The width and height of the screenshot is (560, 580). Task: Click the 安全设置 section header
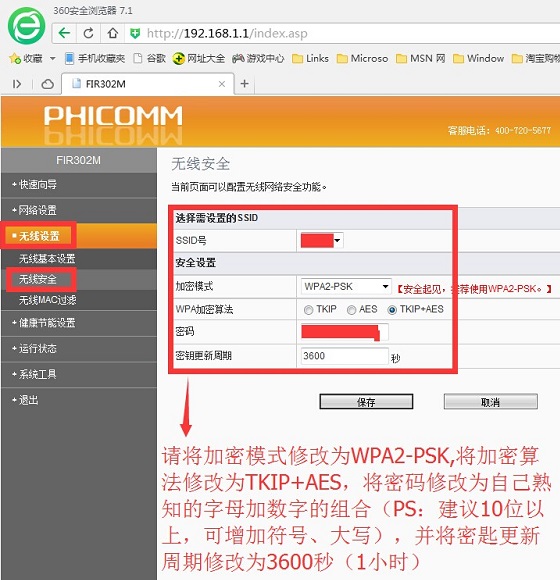(x=196, y=263)
